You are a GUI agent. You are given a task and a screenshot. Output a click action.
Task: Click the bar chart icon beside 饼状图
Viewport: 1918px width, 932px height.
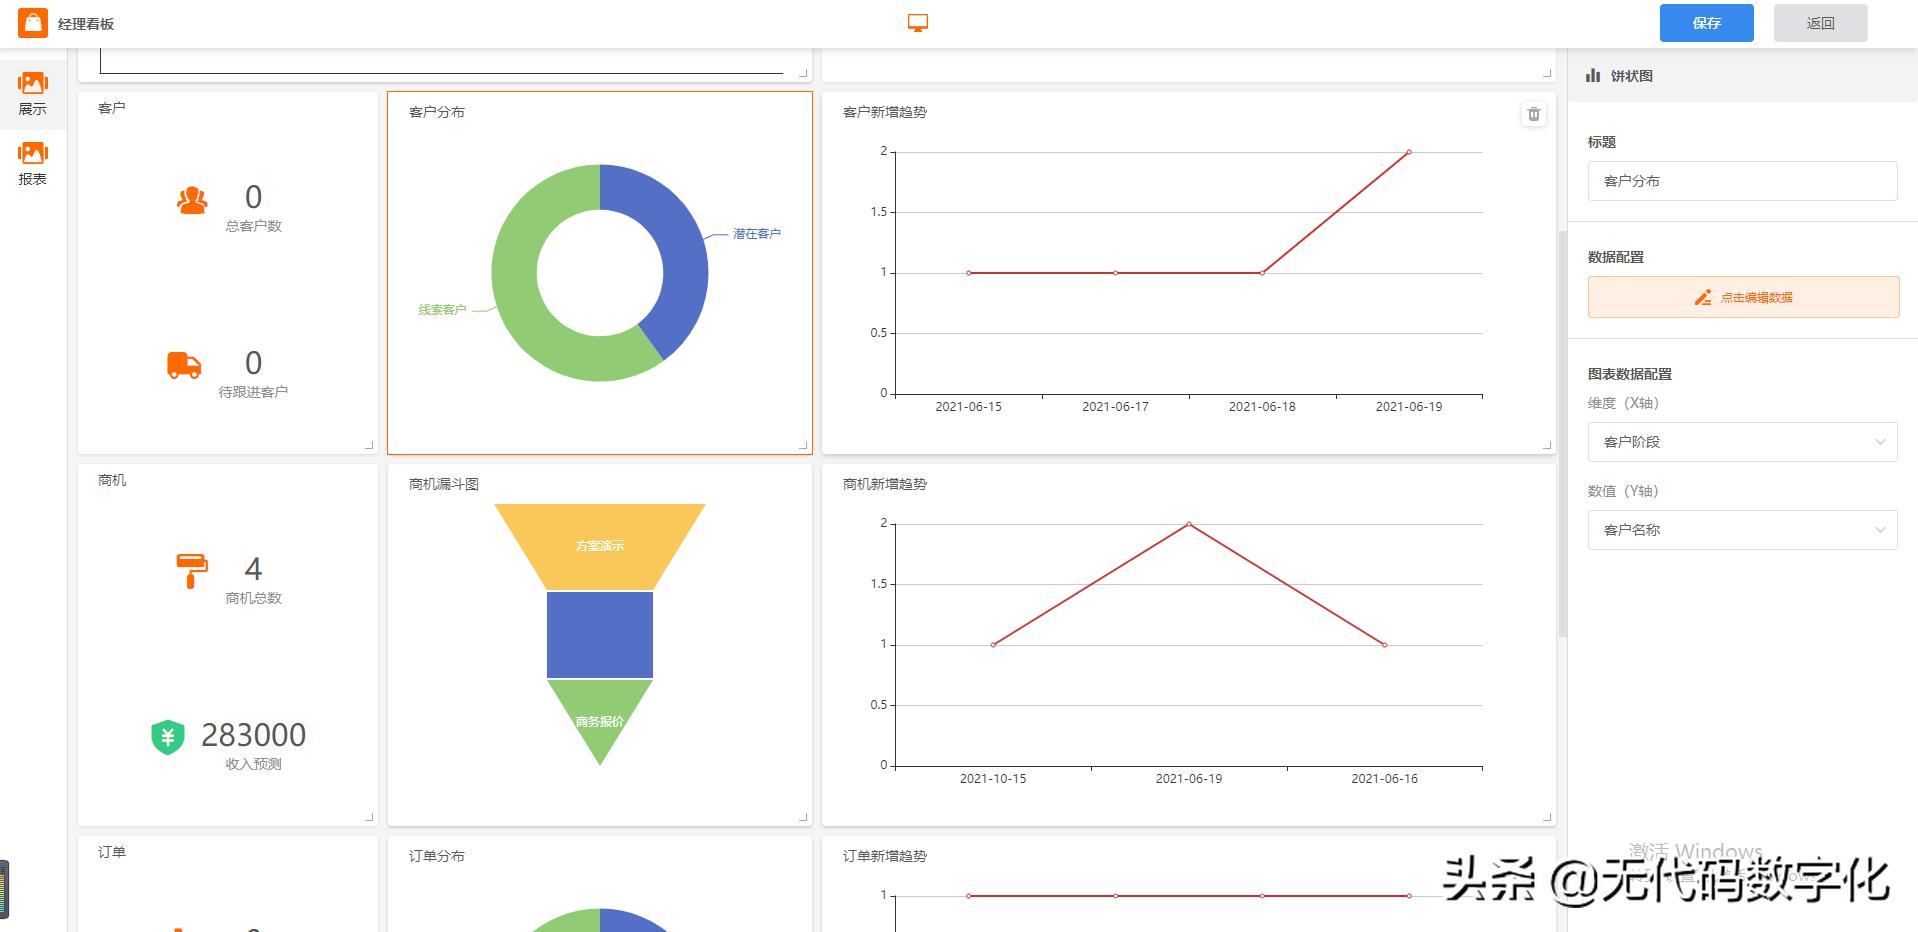(x=1593, y=76)
